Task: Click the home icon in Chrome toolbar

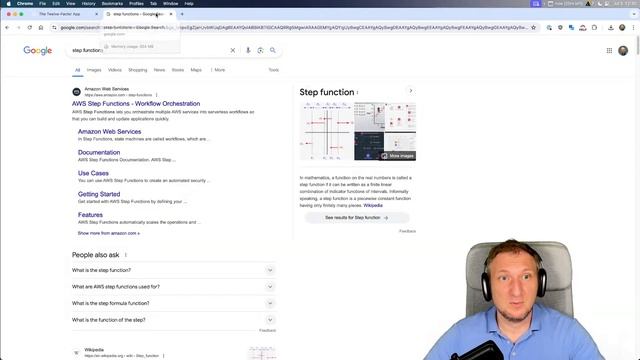Action: coord(41,27)
